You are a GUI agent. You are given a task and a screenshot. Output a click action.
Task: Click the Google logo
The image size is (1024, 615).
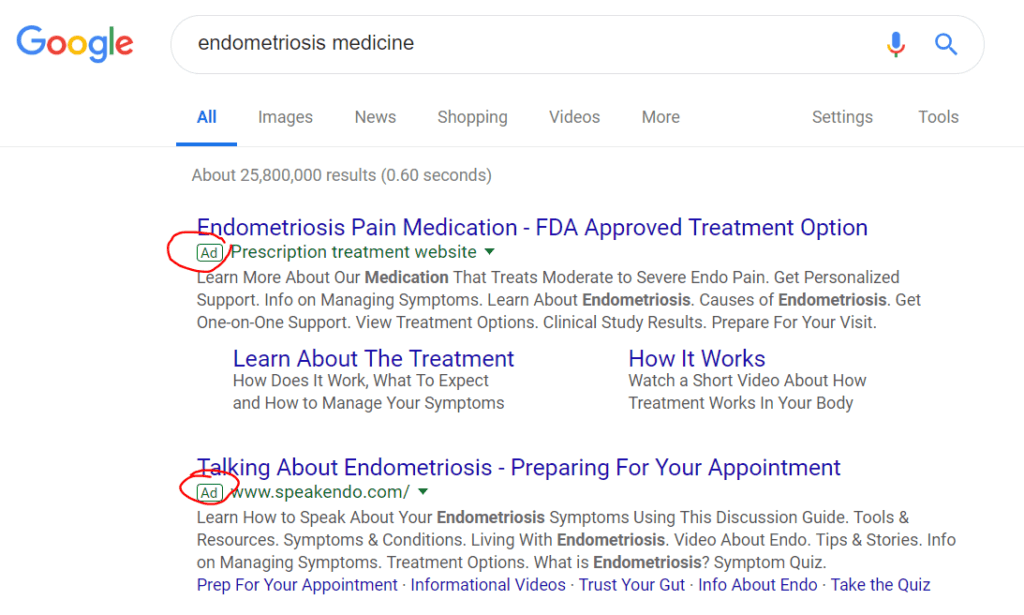click(75, 43)
